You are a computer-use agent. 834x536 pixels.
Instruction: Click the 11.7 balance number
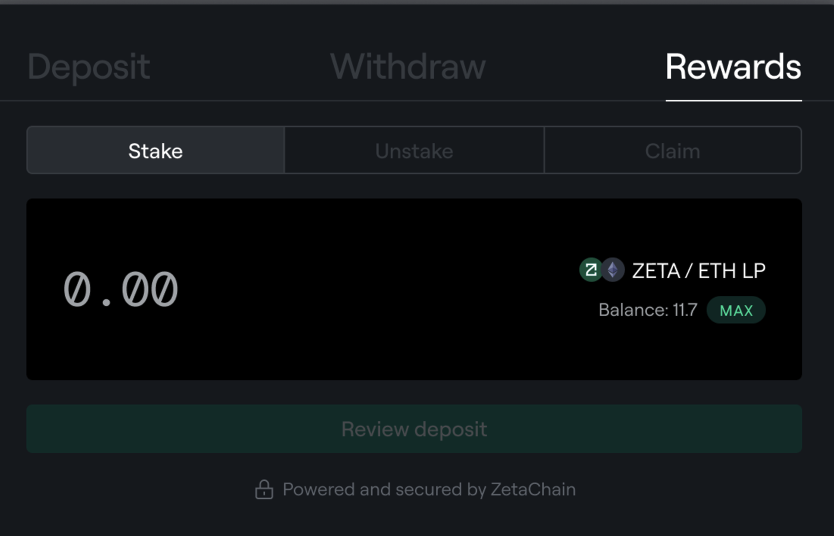(x=685, y=310)
